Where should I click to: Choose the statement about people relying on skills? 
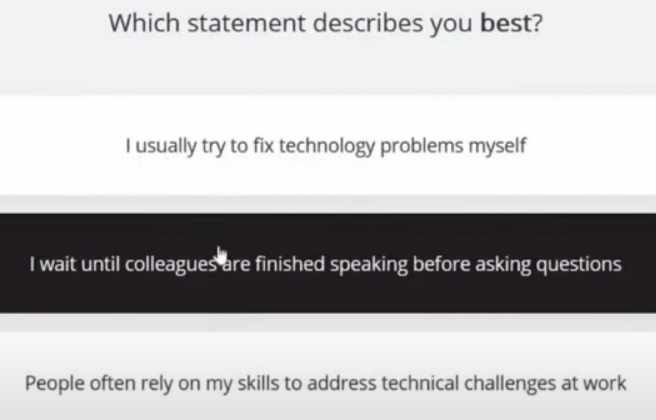point(328,376)
